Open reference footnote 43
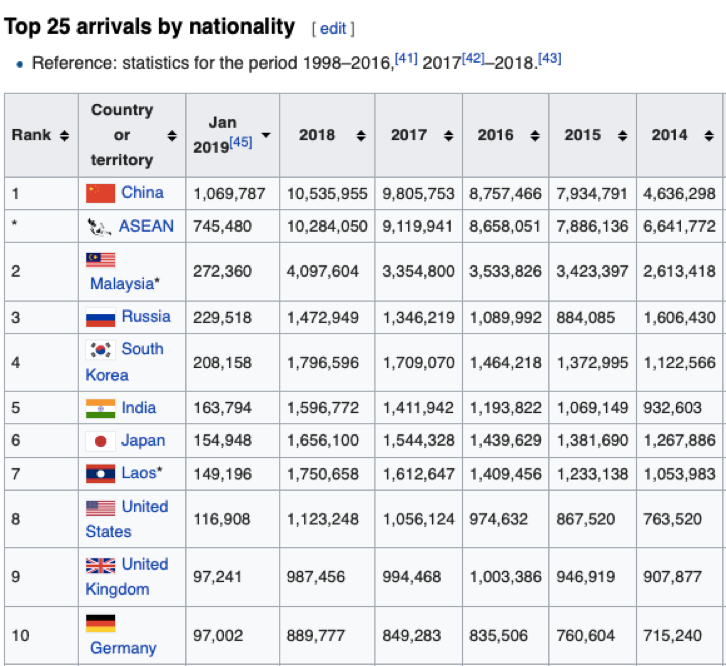This screenshot has height=666, width=726. tap(550, 59)
